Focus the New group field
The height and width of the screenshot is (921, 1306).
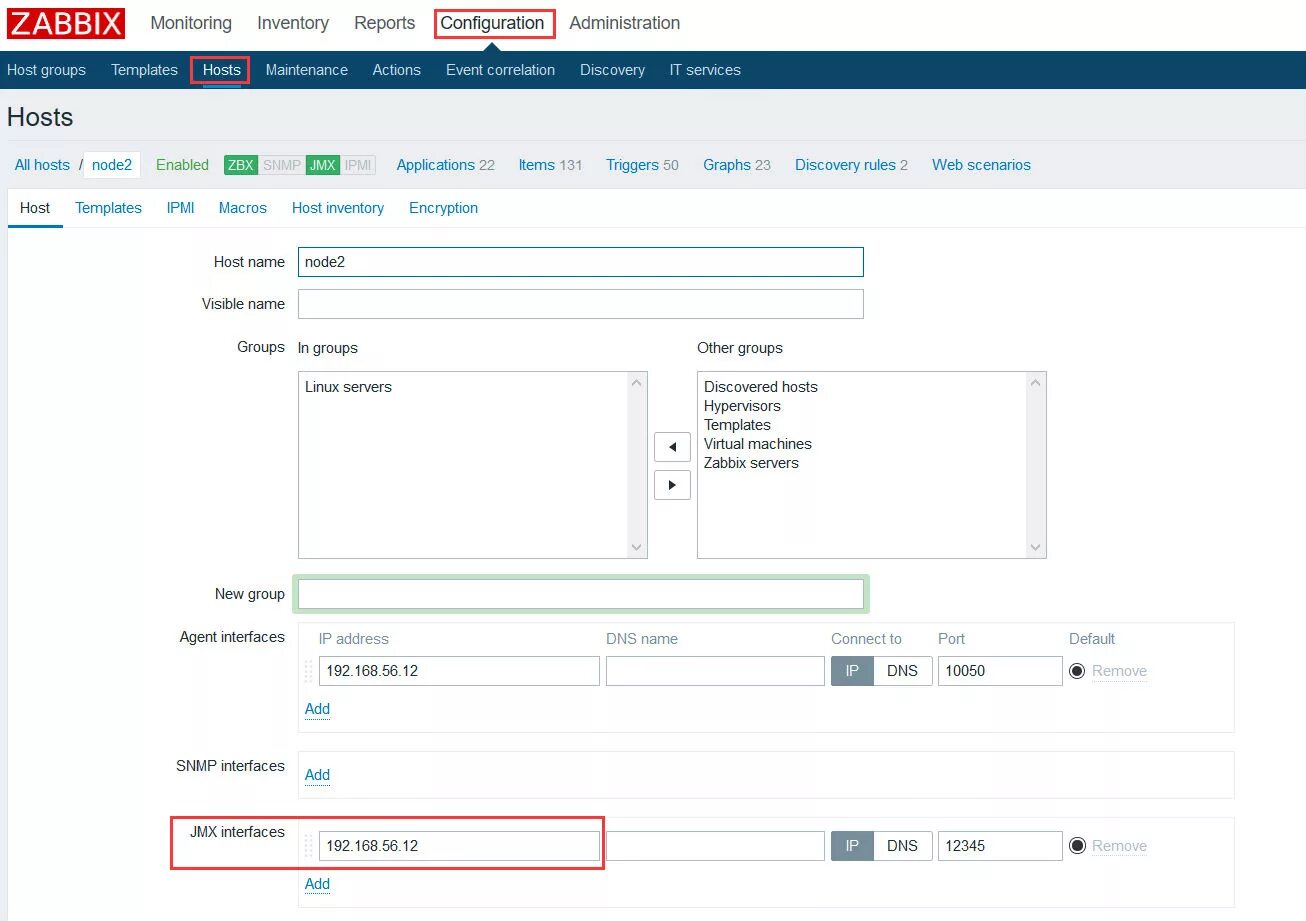580,594
